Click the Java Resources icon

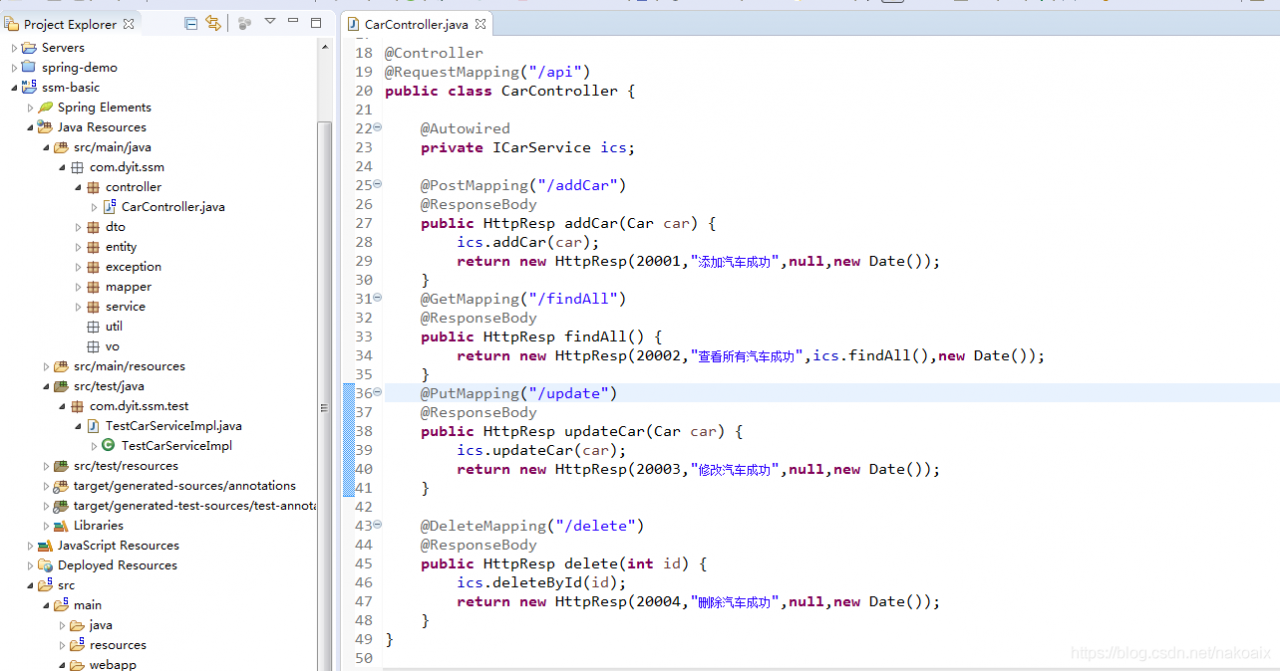click(x=45, y=127)
